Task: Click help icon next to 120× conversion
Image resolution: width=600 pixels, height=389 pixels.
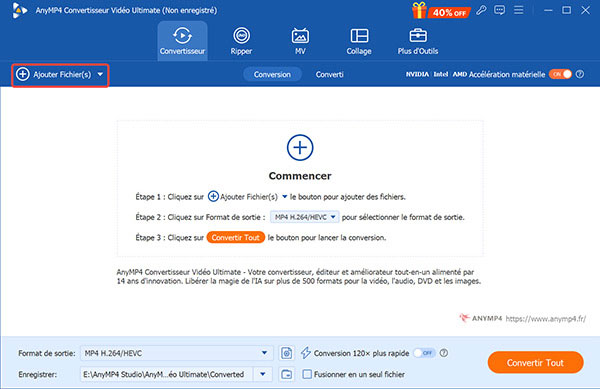Action: point(443,353)
